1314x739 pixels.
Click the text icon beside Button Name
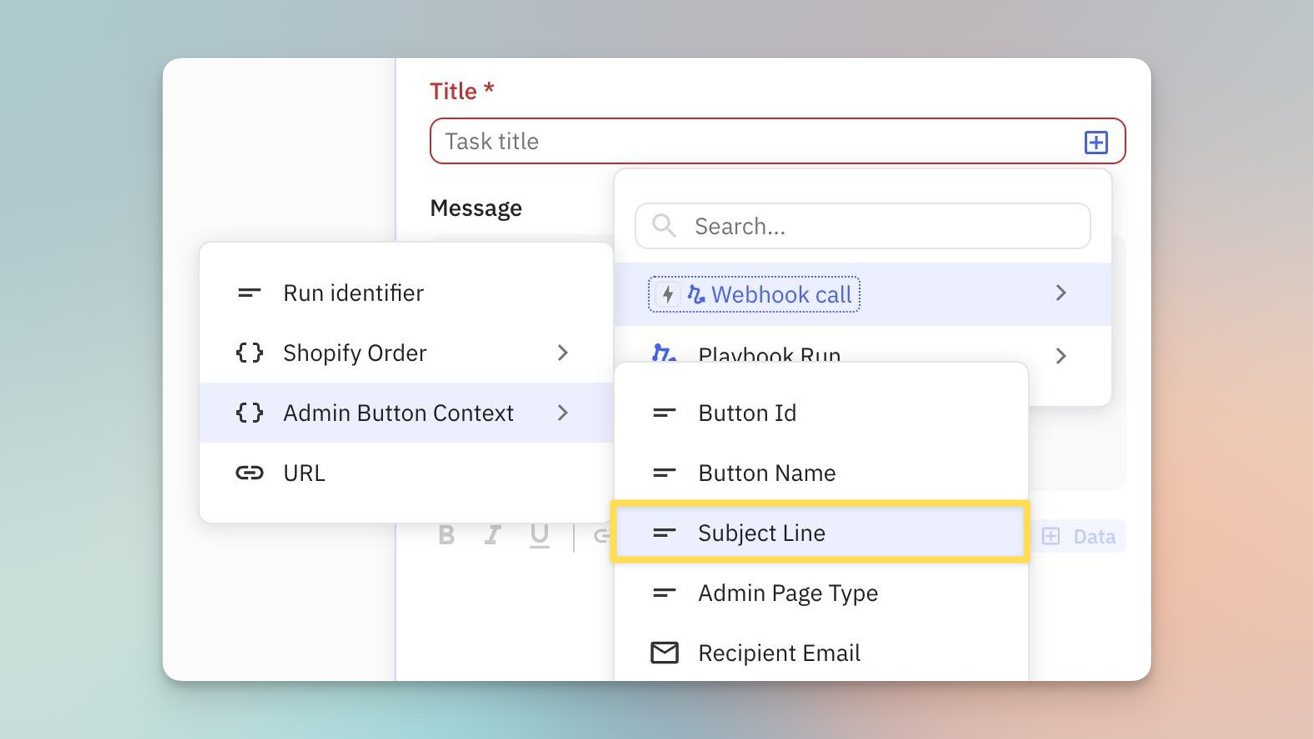coord(664,473)
